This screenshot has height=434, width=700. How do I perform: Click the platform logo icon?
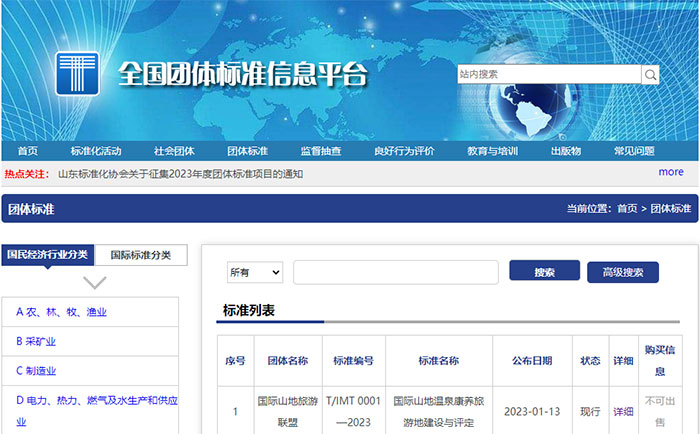pyautogui.click(x=77, y=74)
